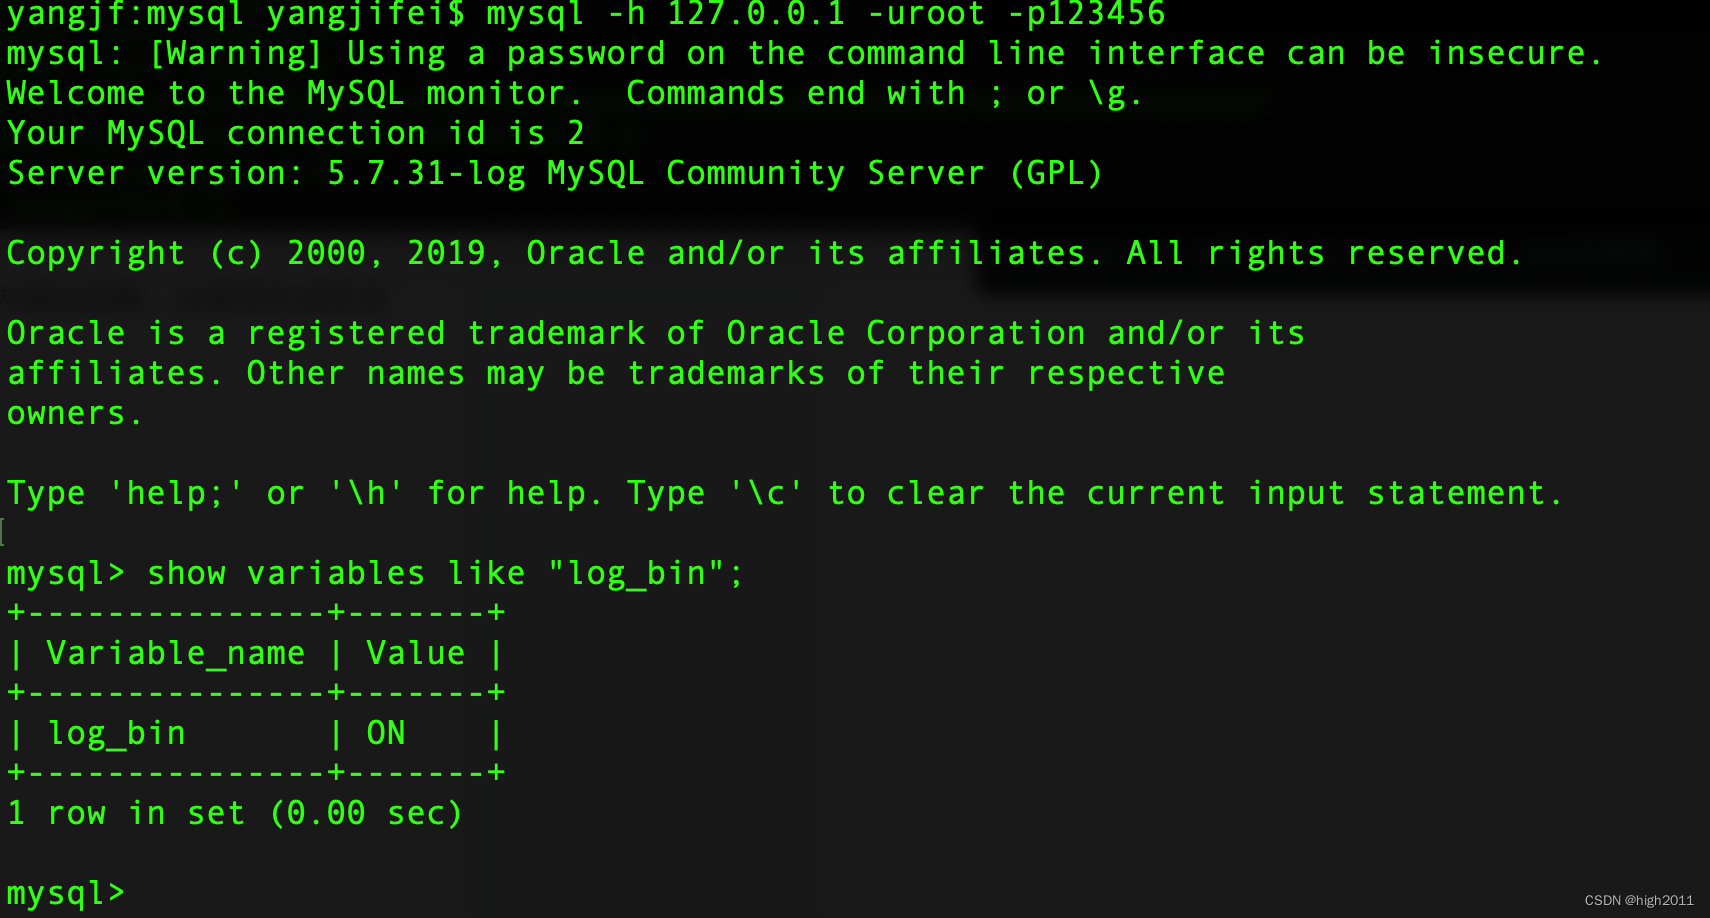Click the connection id is 2 text
The width and height of the screenshot is (1710, 918).
pyautogui.click(x=295, y=132)
